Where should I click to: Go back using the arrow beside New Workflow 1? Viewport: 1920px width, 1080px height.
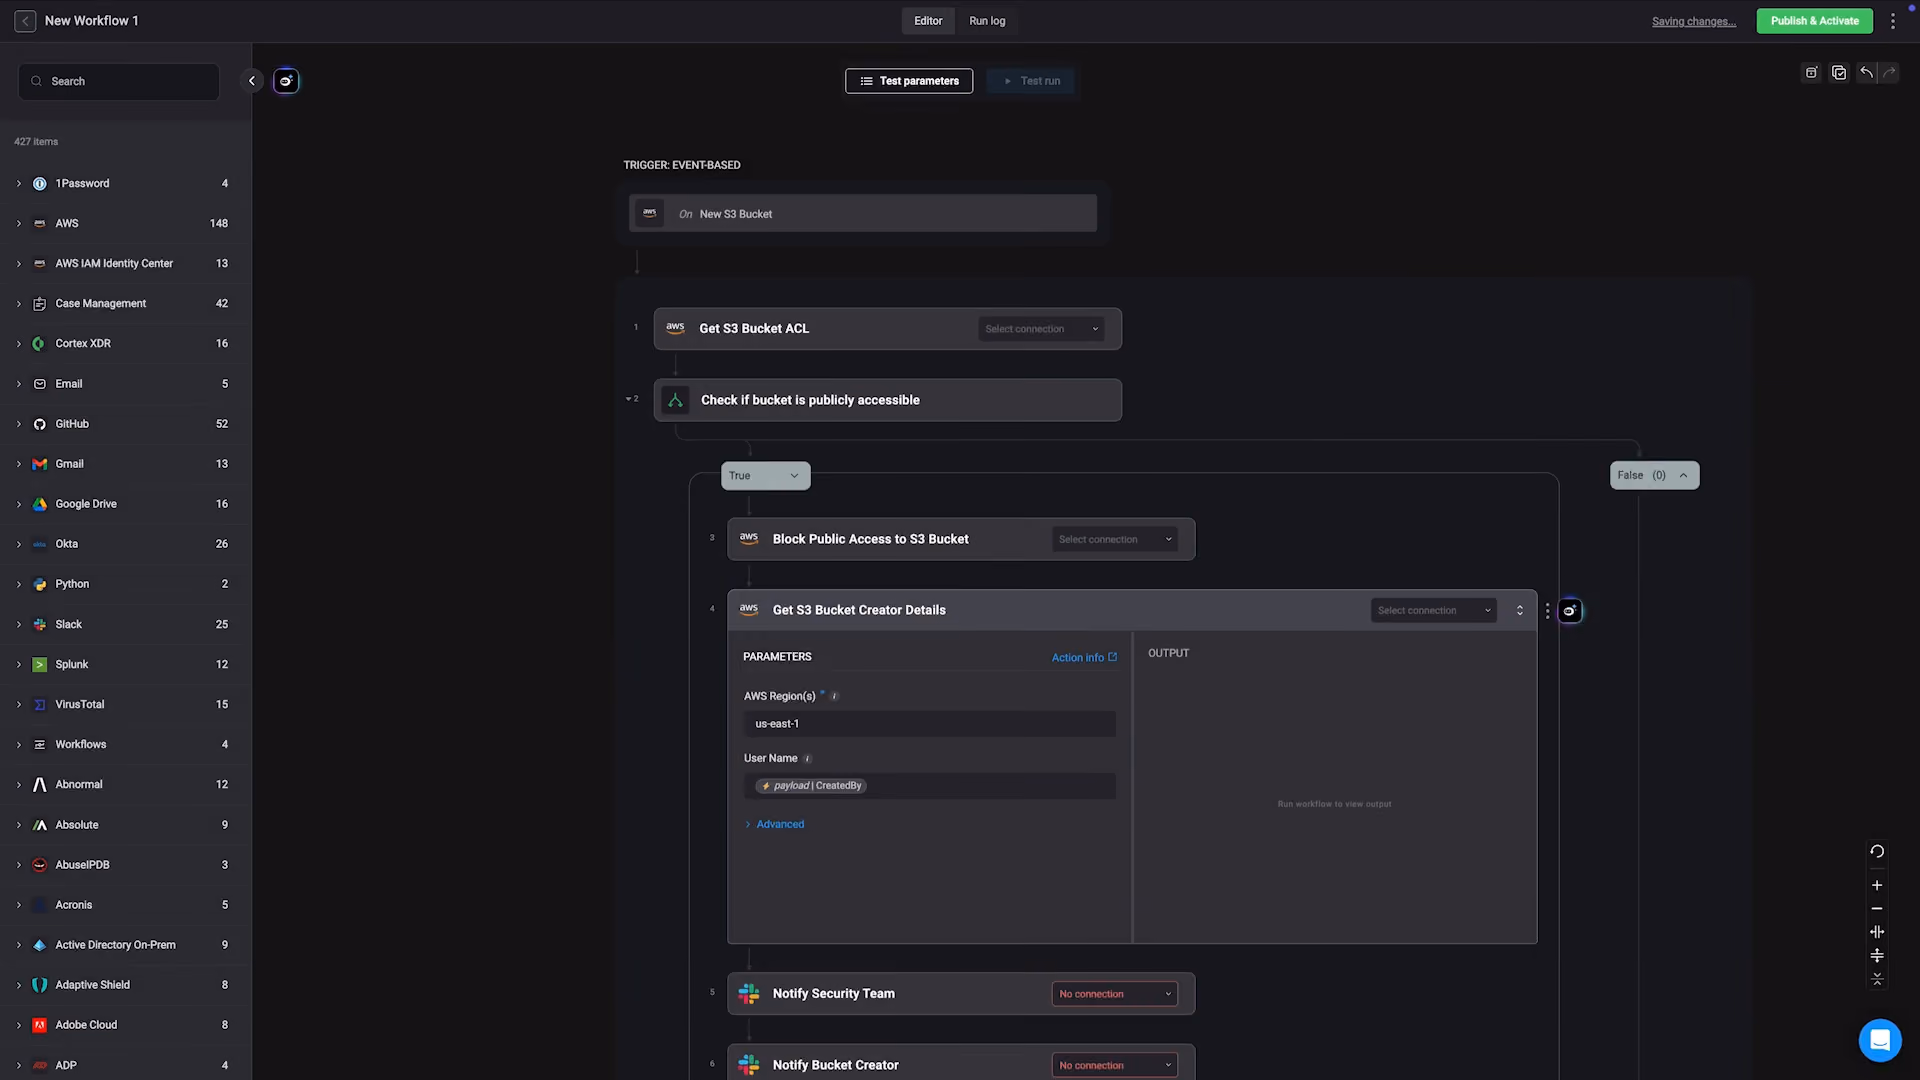pyautogui.click(x=25, y=21)
